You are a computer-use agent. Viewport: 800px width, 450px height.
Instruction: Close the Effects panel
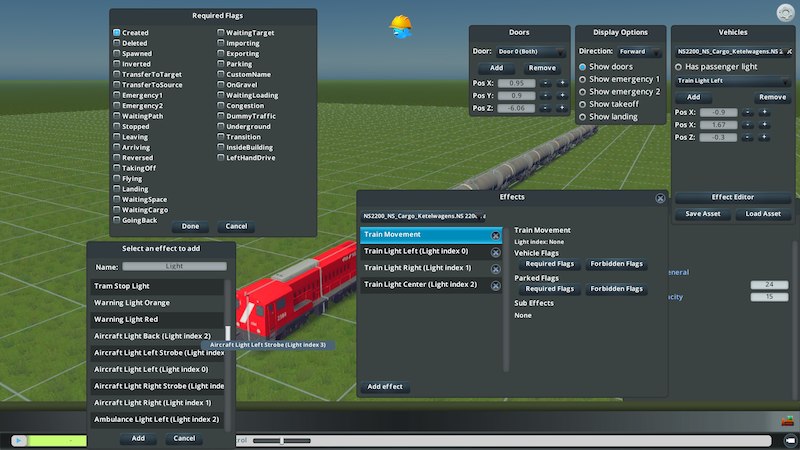point(660,198)
